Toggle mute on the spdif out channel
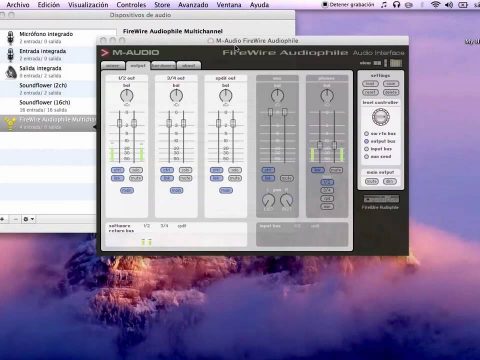The image size is (480, 360). (235, 178)
